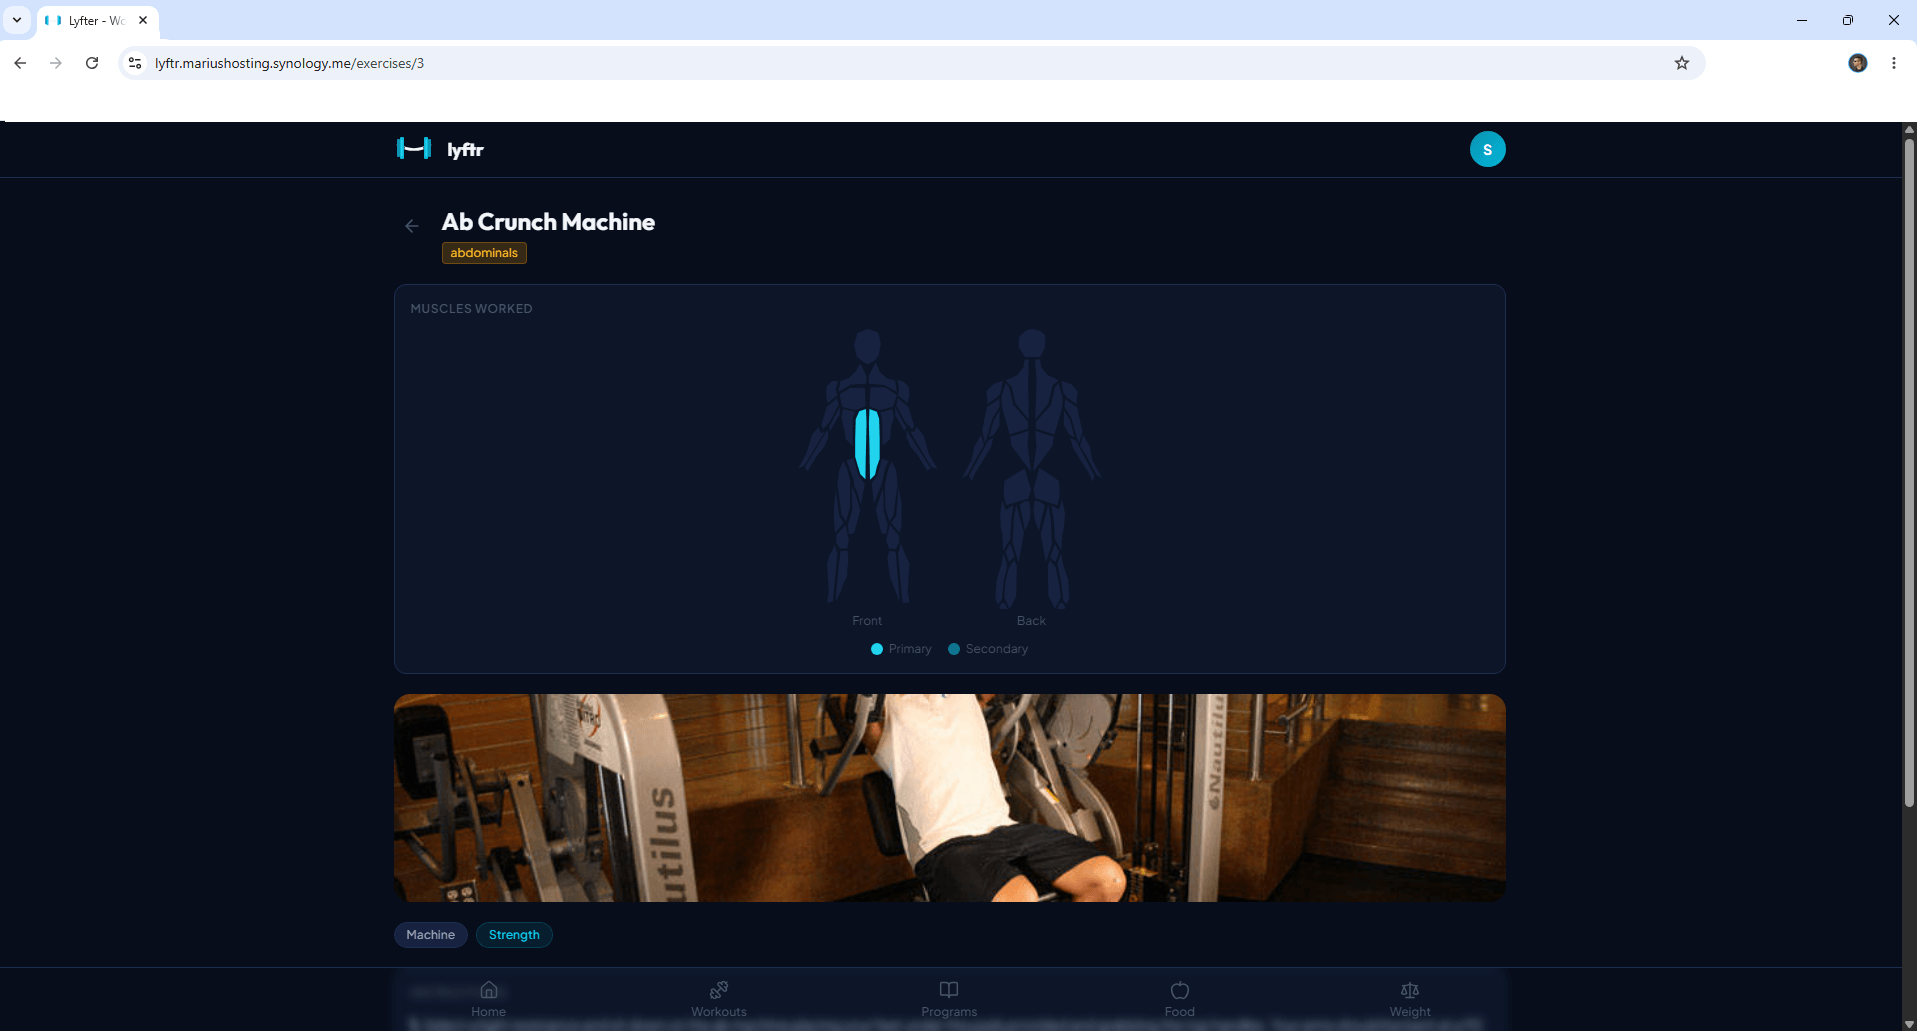Click the Secondary legend text
The image size is (1917, 1031).
click(x=996, y=649)
